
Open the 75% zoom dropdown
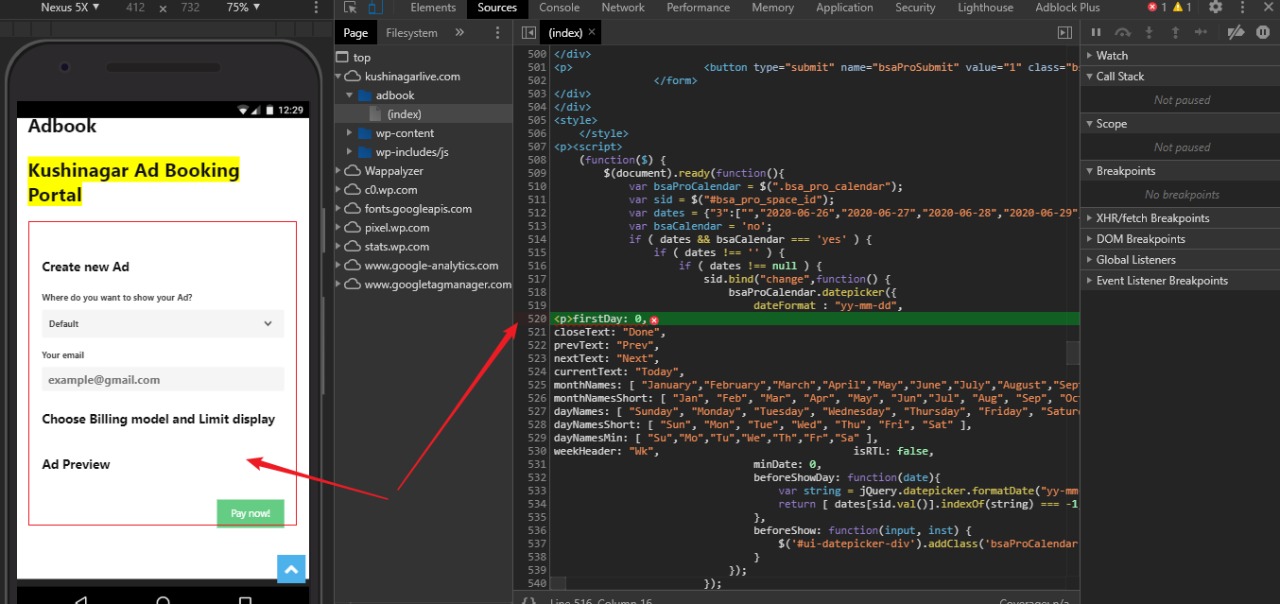[243, 8]
